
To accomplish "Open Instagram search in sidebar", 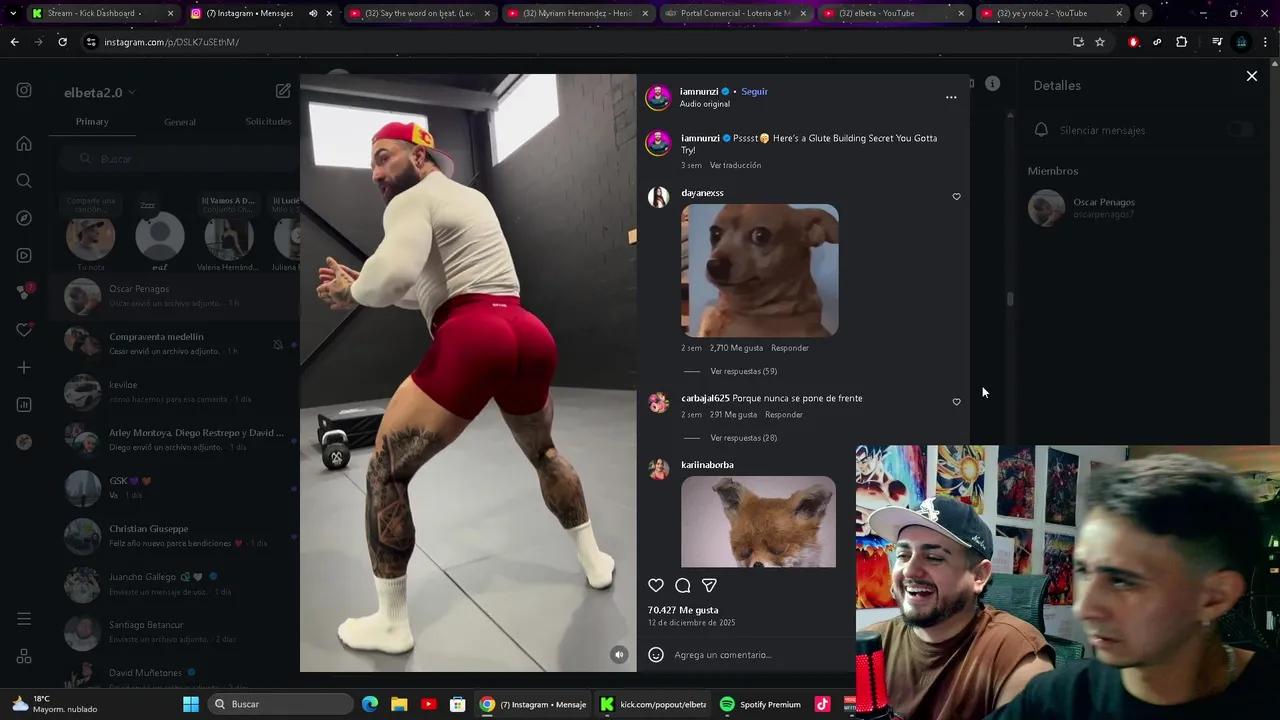I will pos(24,181).
